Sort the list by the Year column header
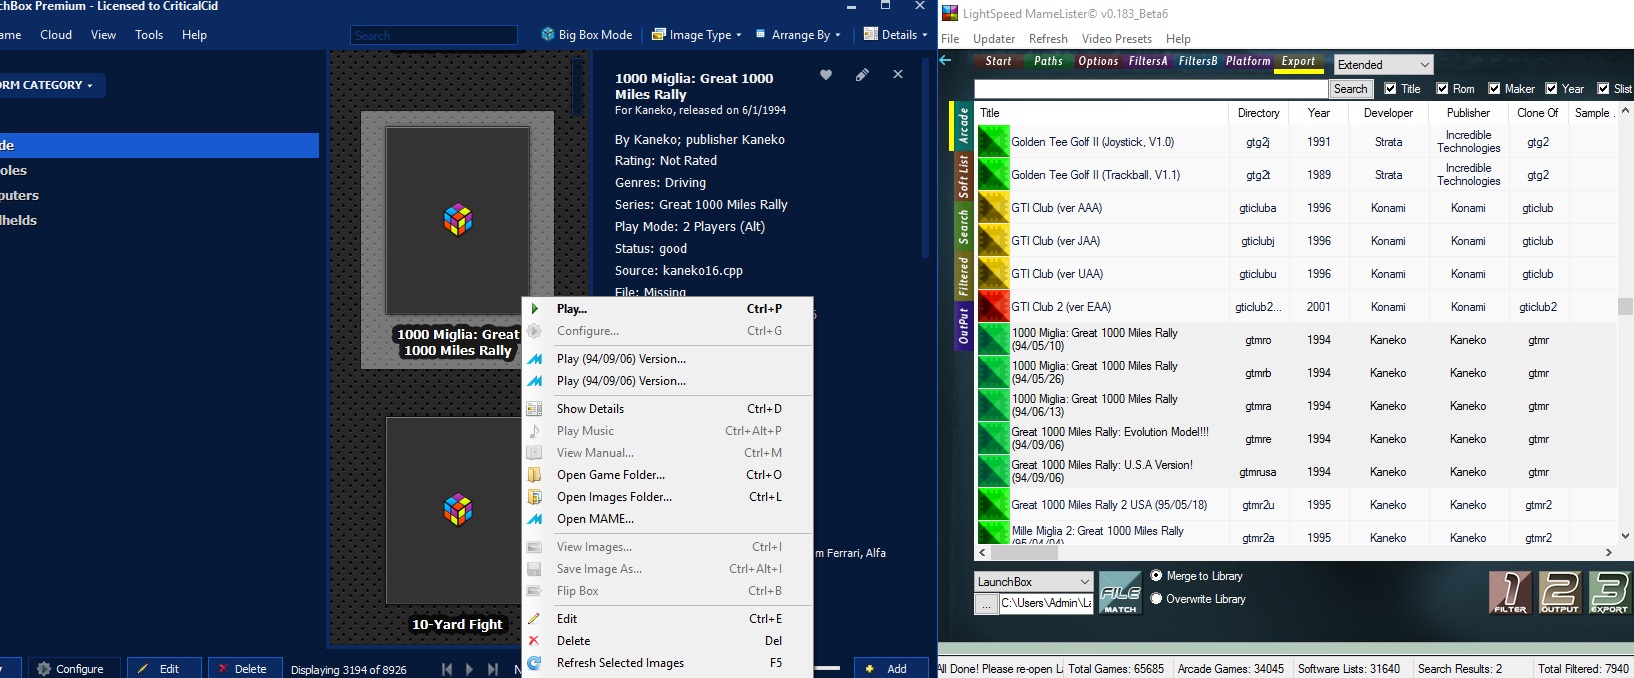The width and height of the screenshot is (1634, 678). 1319,113
